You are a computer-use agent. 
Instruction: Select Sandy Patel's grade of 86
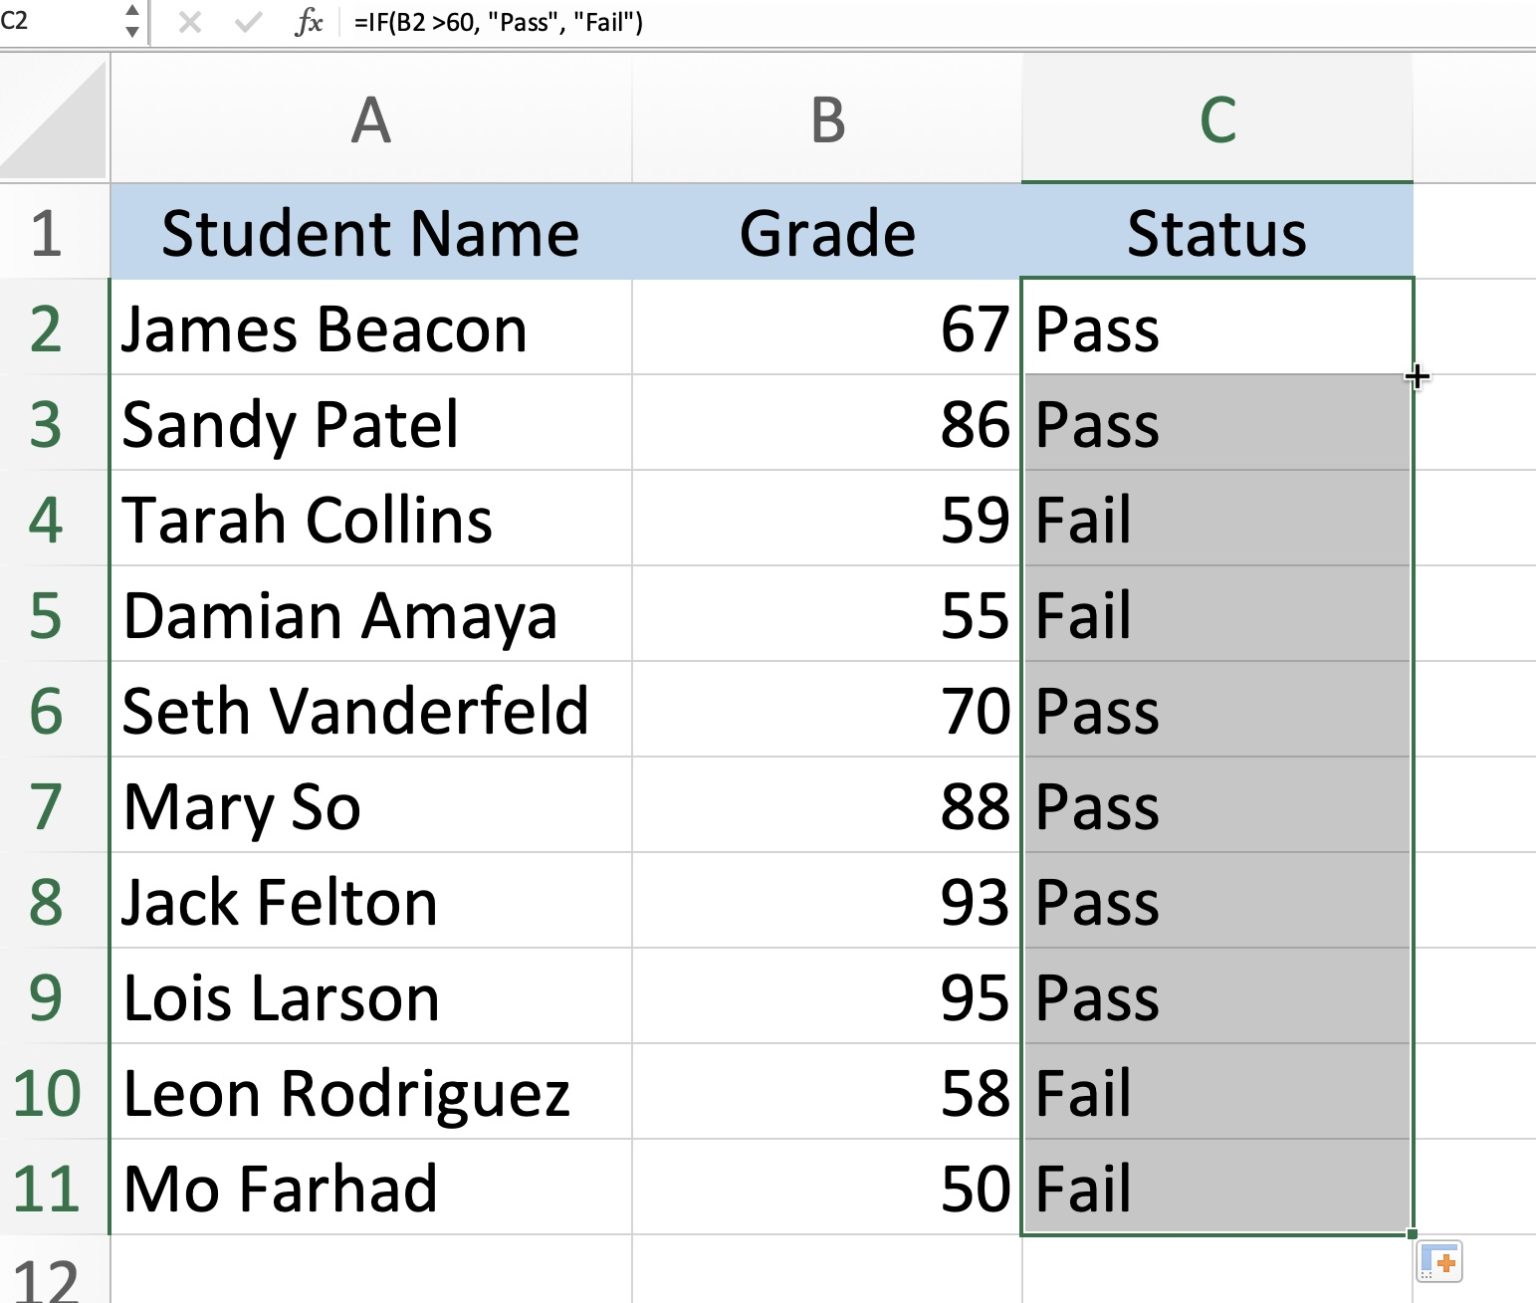[x=825, y=425]
